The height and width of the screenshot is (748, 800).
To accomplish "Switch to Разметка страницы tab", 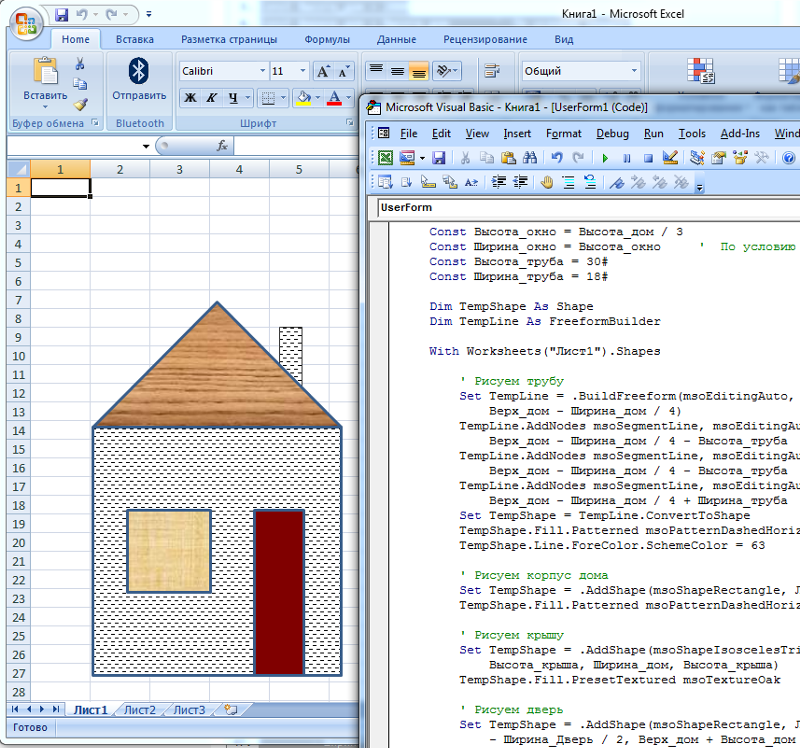I will 229,39.
